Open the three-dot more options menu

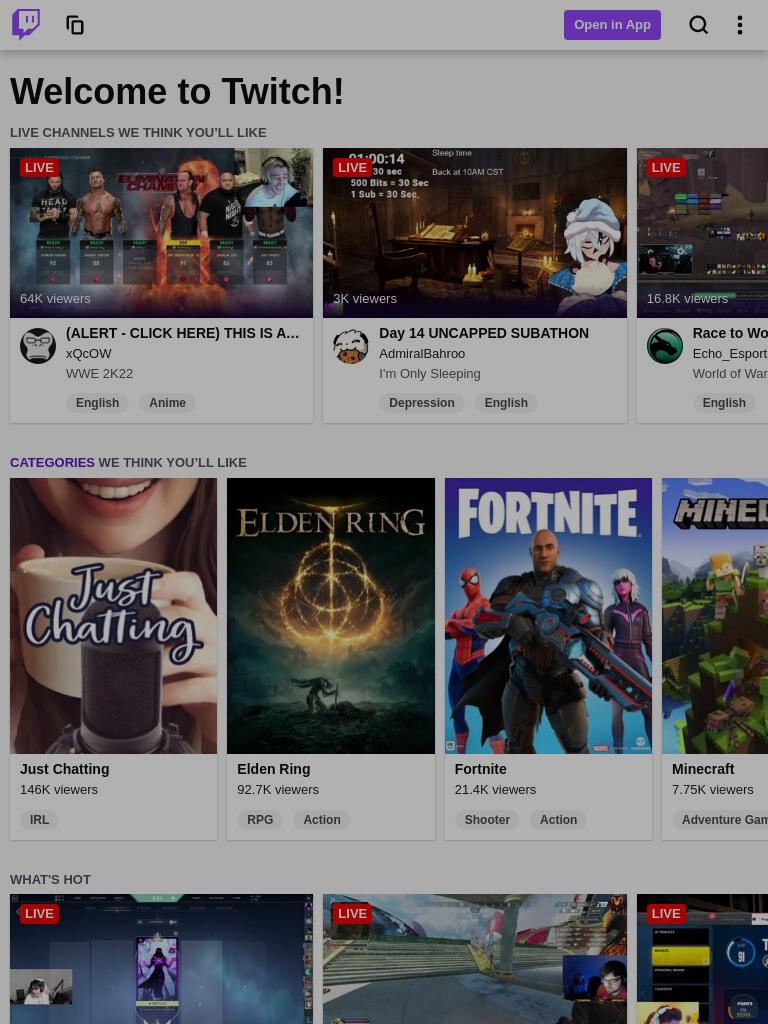click(739, 25)
